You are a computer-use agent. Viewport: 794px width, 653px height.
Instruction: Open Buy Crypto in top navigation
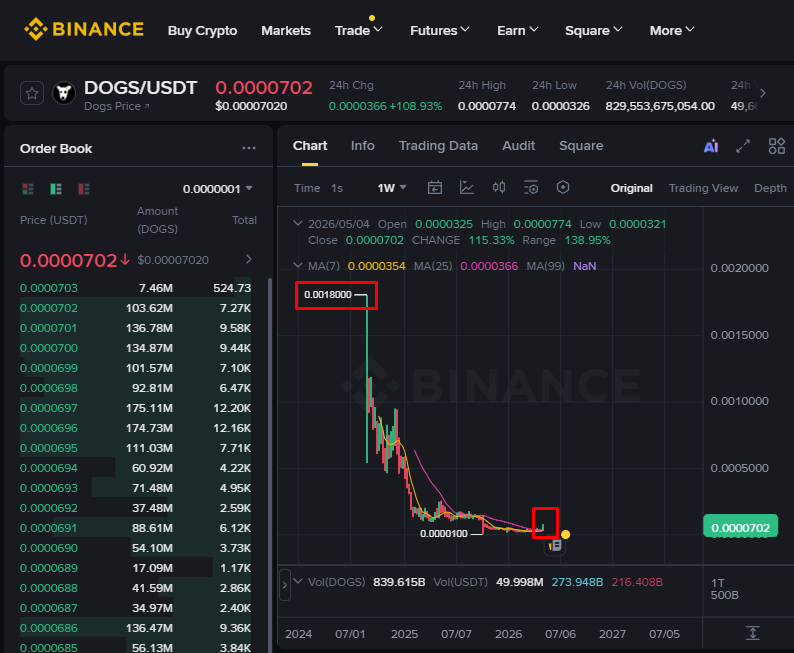tap(202, 31)
